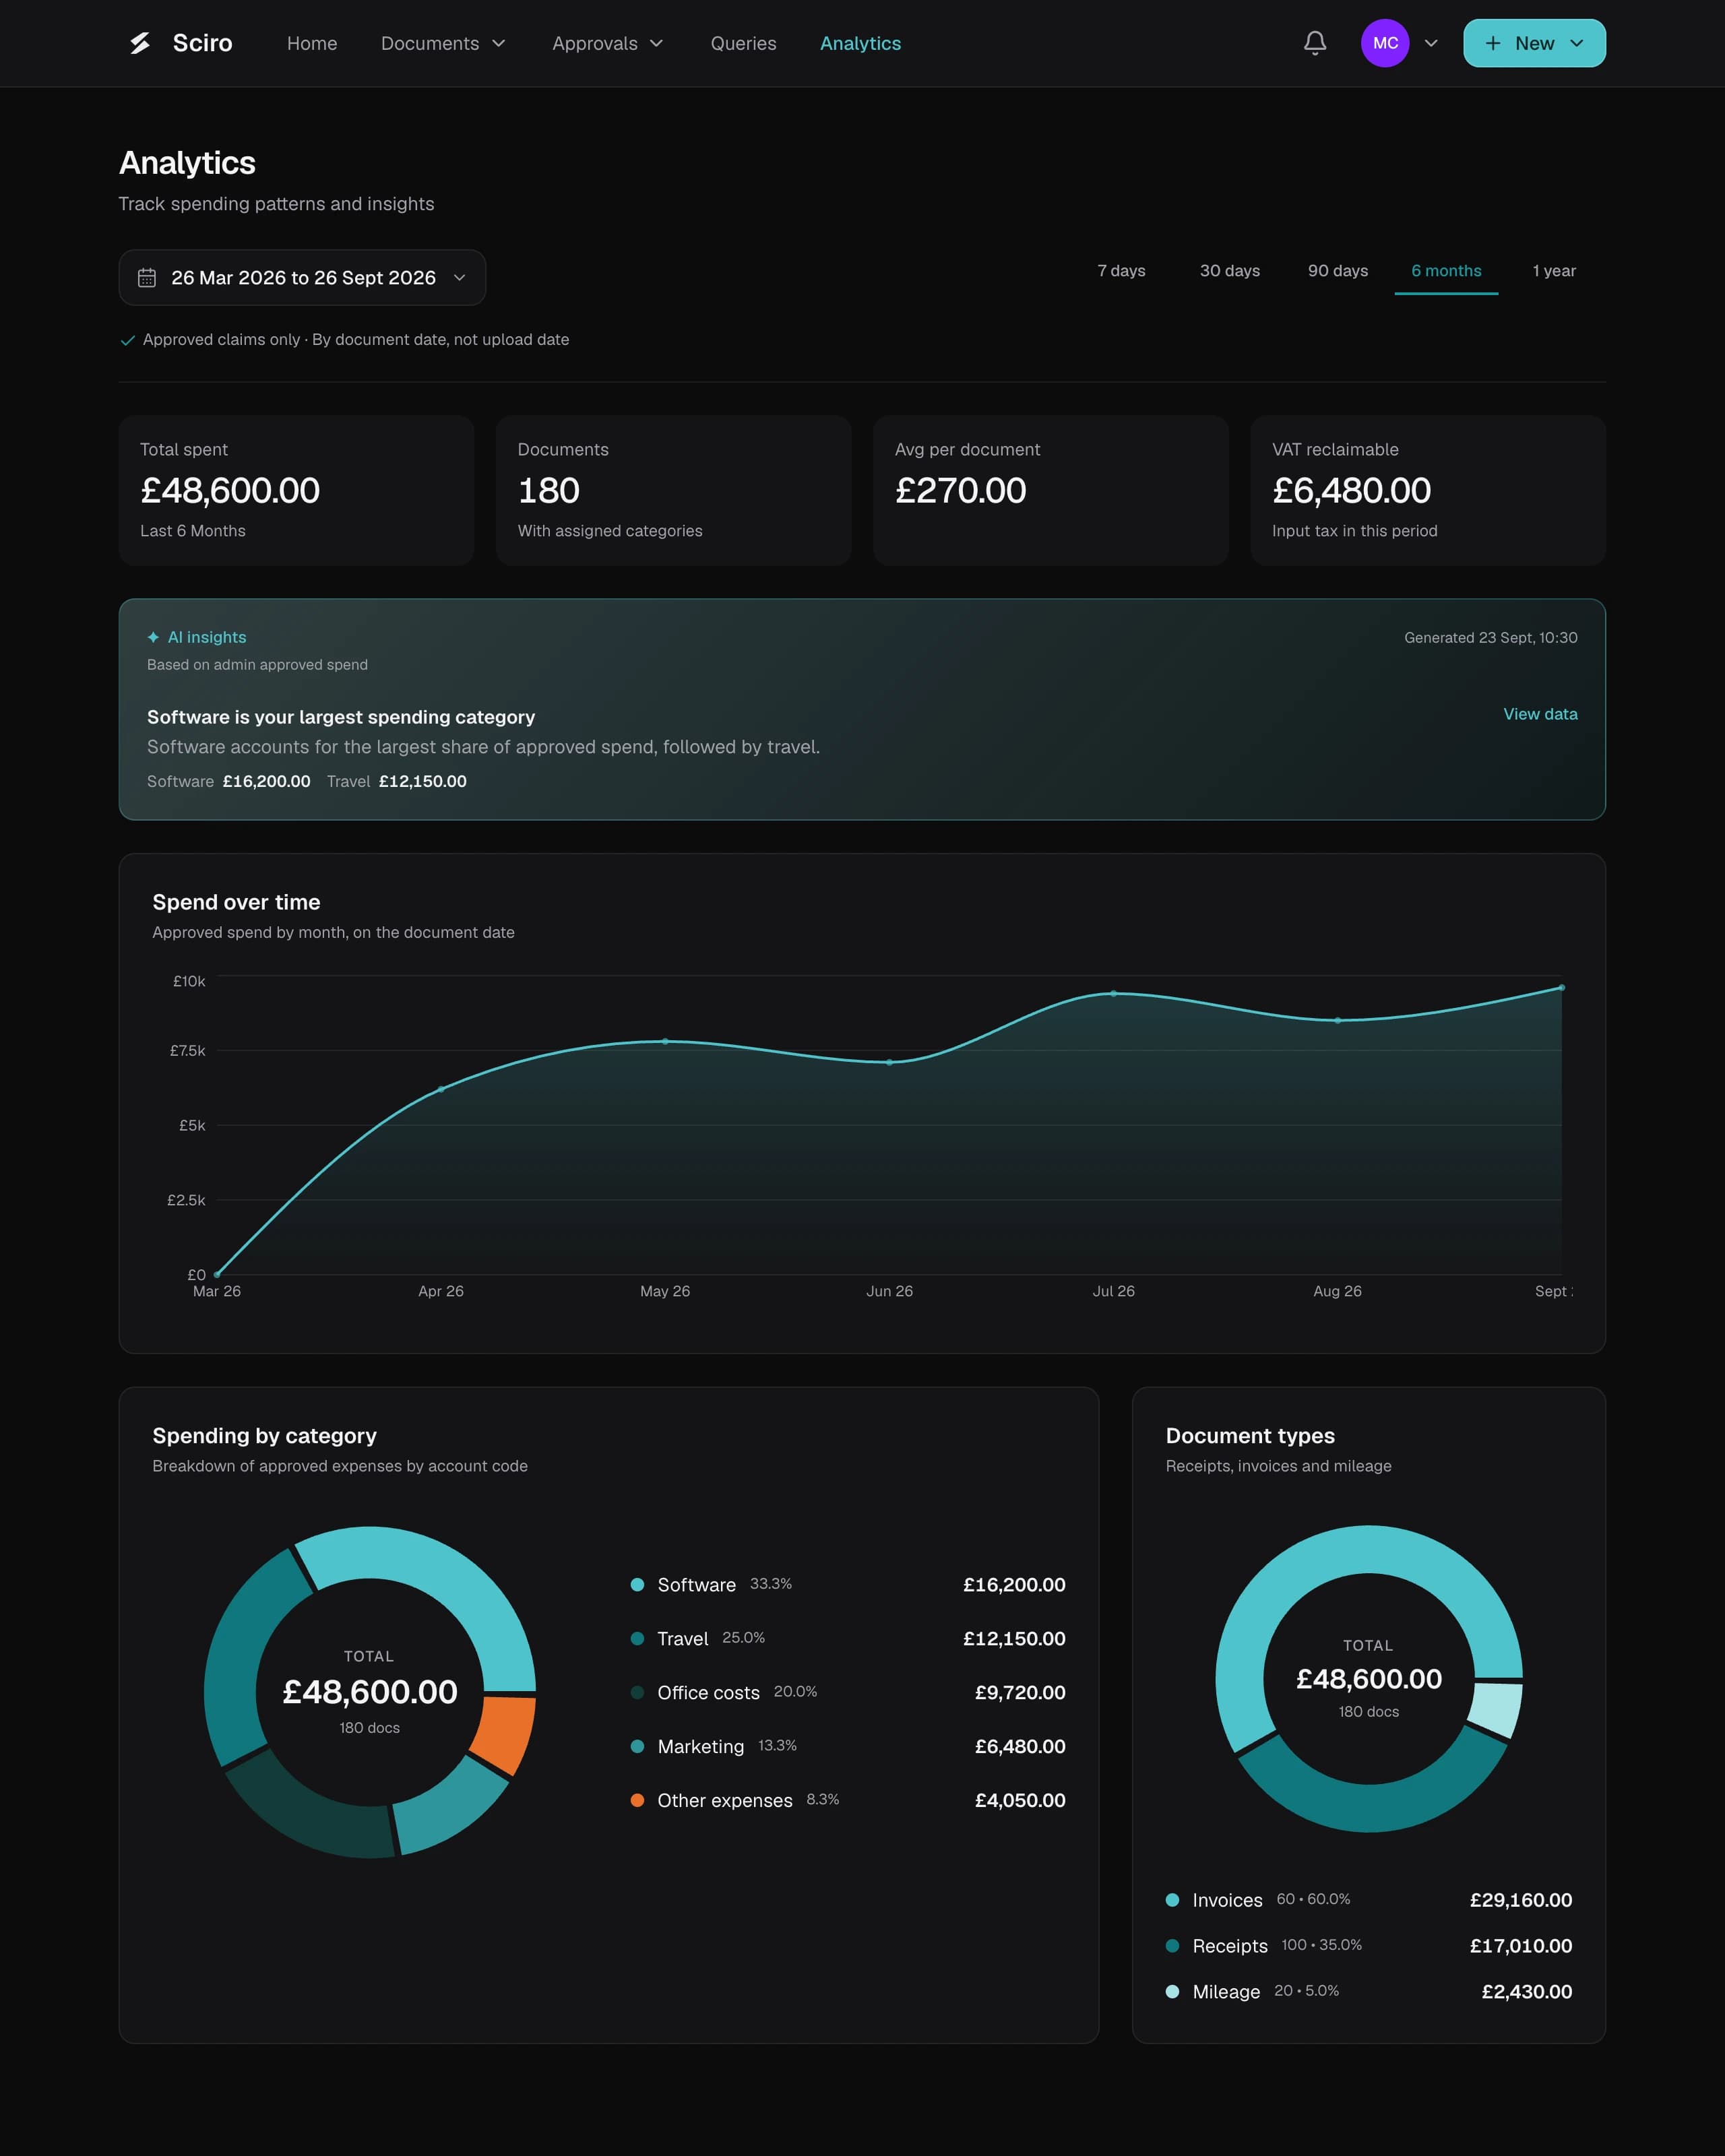Click the Invoices £29,160.00 amount

(1520, 1900)
